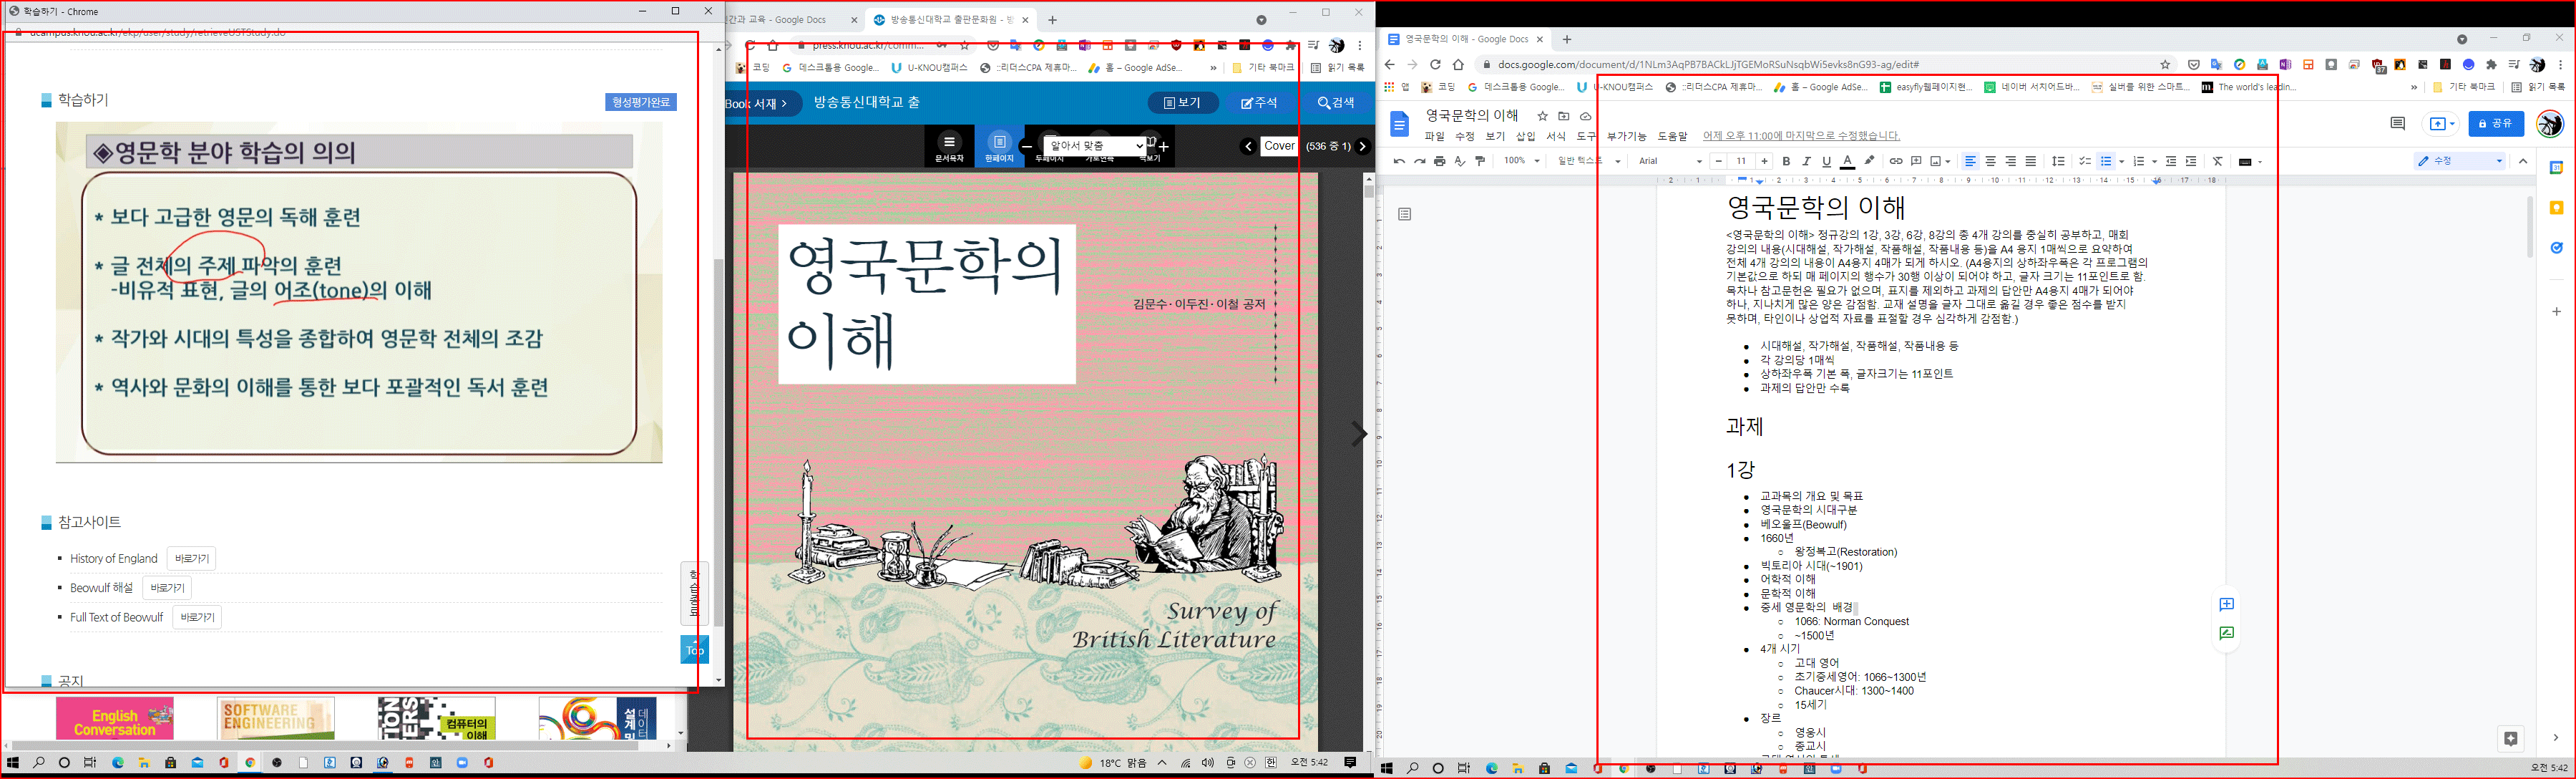Viewport: 2576px width, 779px height.
Task: Increase indent in Docs toolbar
Action: coord(2191,161)
